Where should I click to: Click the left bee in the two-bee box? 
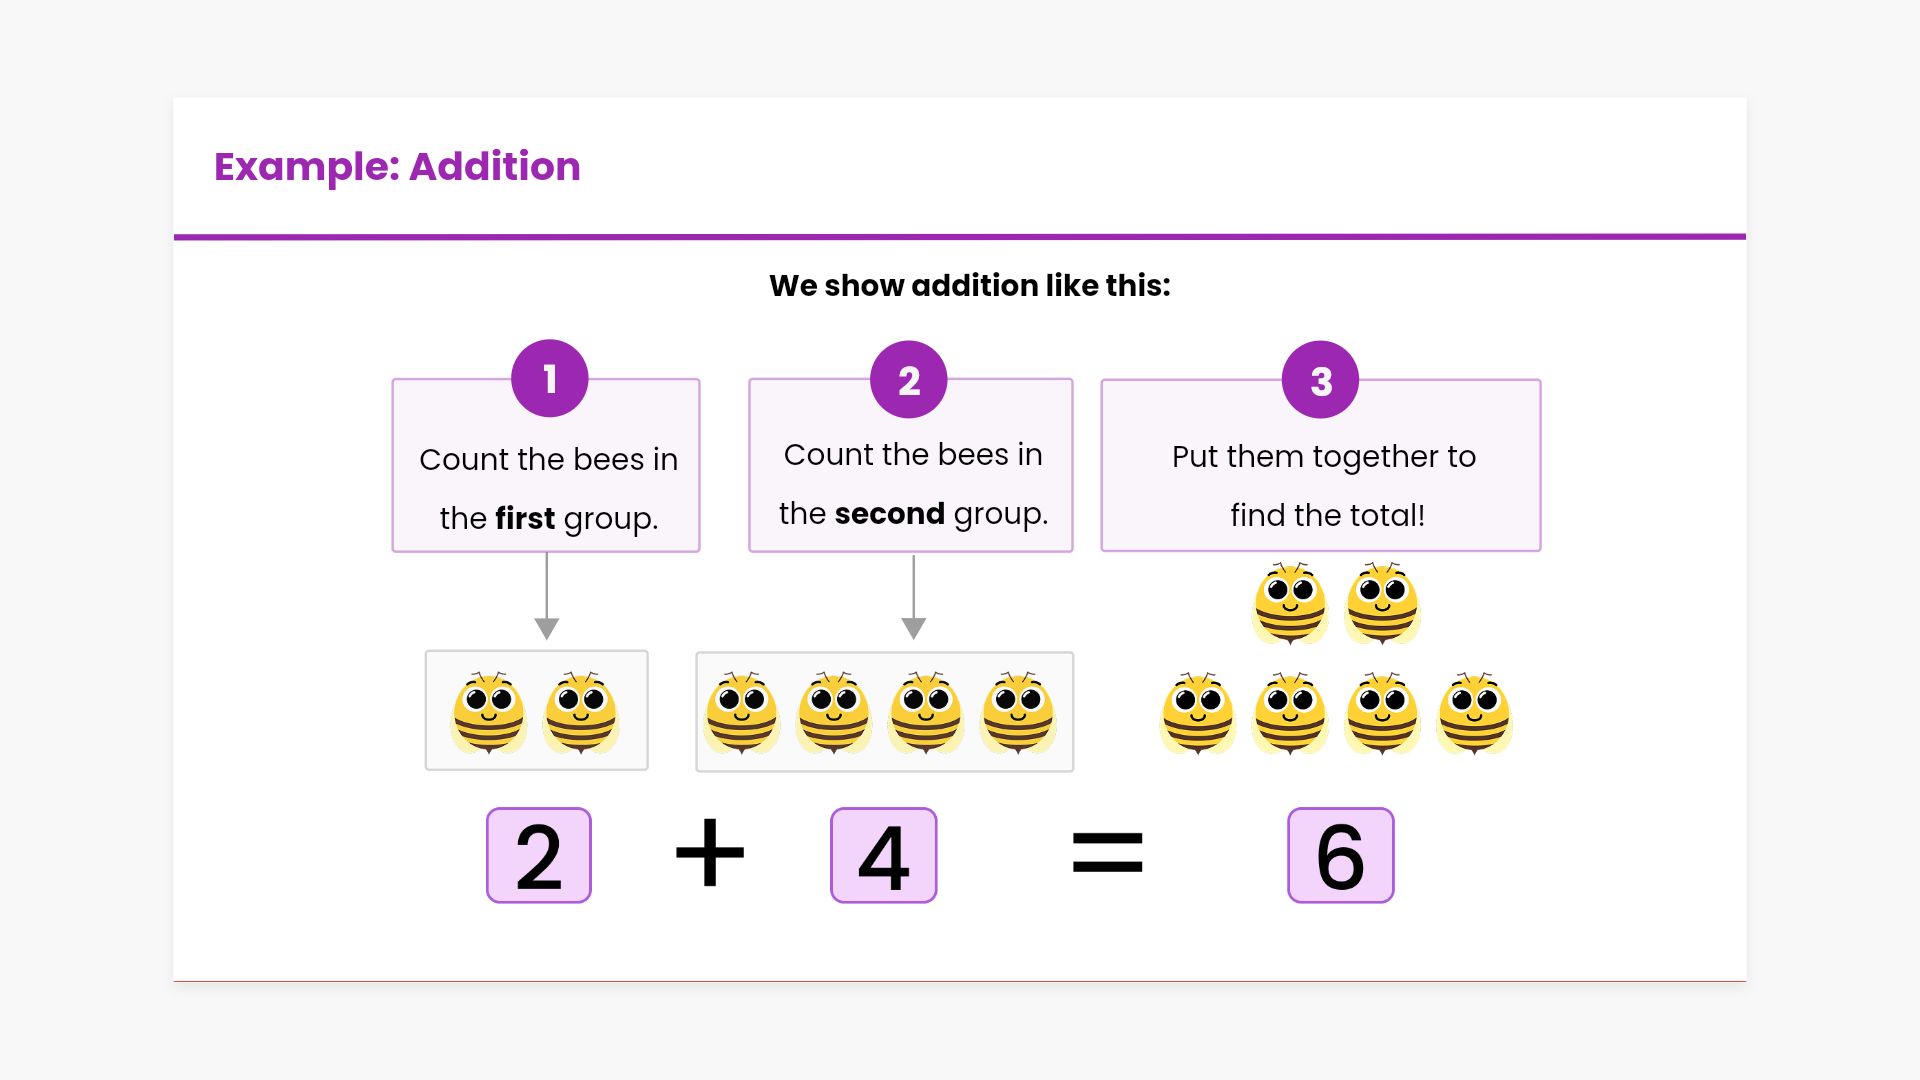pos(489,712)
